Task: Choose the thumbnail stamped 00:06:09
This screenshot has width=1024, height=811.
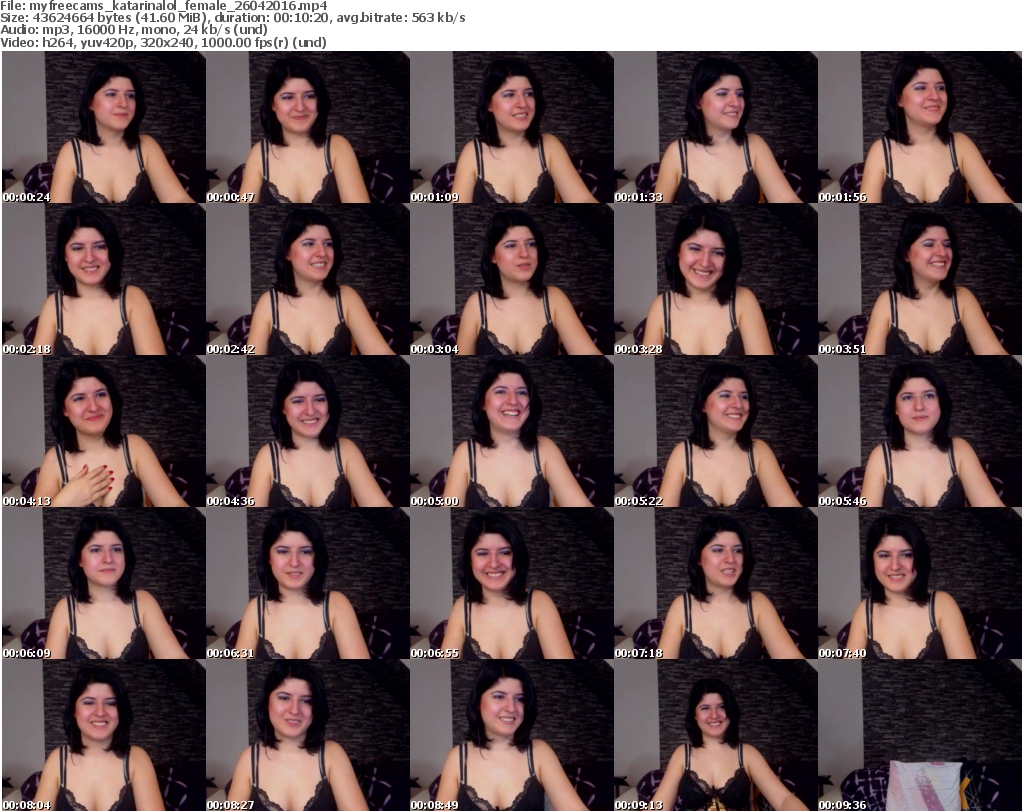Action: pyautogui.click(x=104, y=583)
